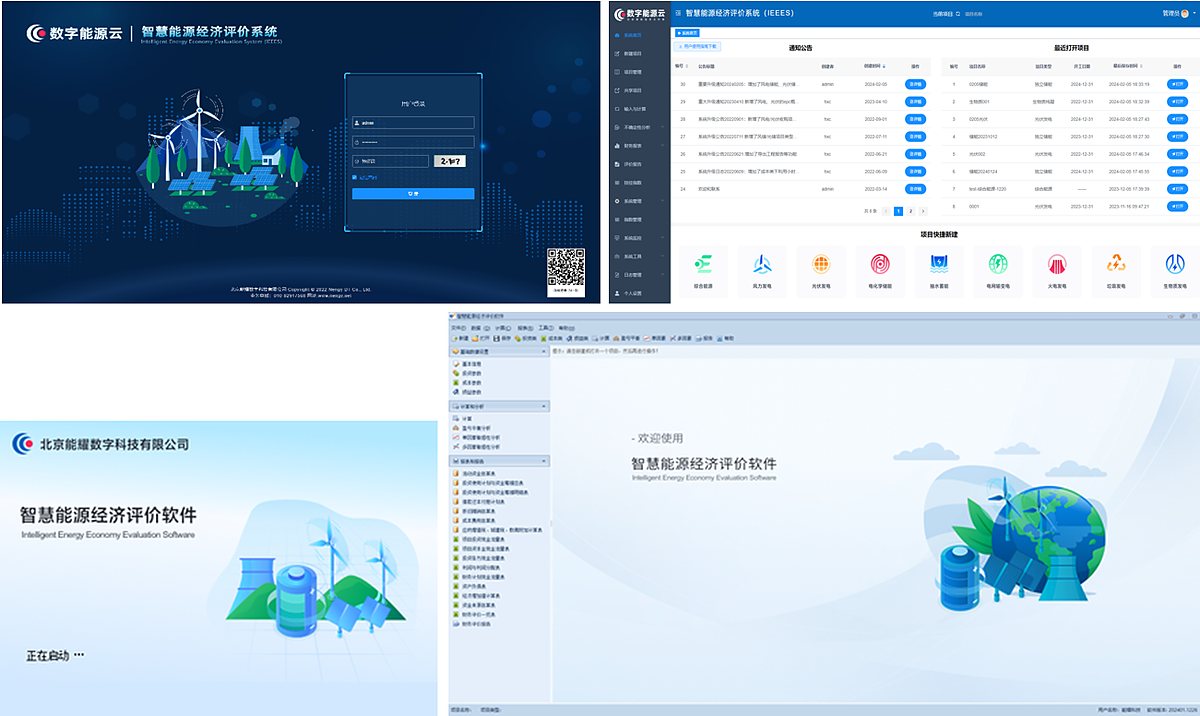The image size is (1200, 716).
Task: Click the captcha image on login form
Action: [x=450, y=161]
